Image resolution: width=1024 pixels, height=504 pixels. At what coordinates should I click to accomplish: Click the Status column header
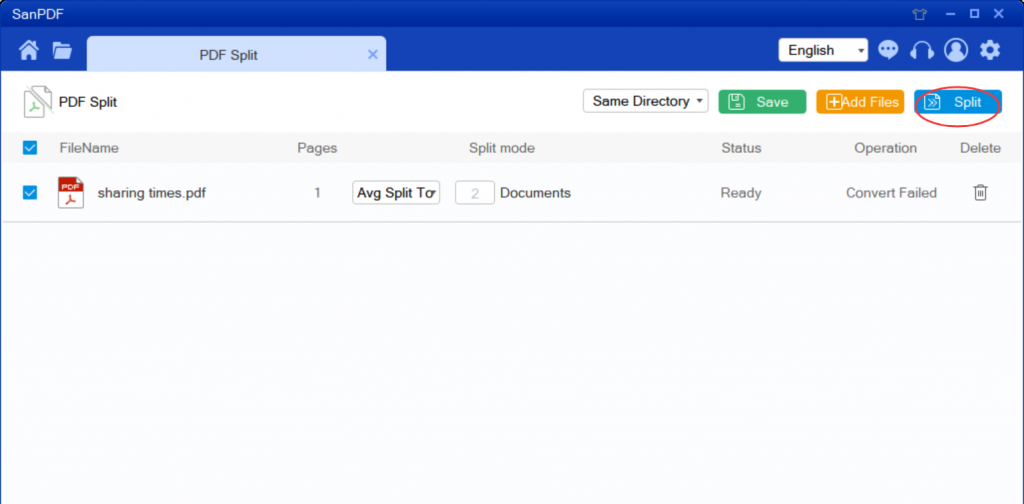click(741, 148)
